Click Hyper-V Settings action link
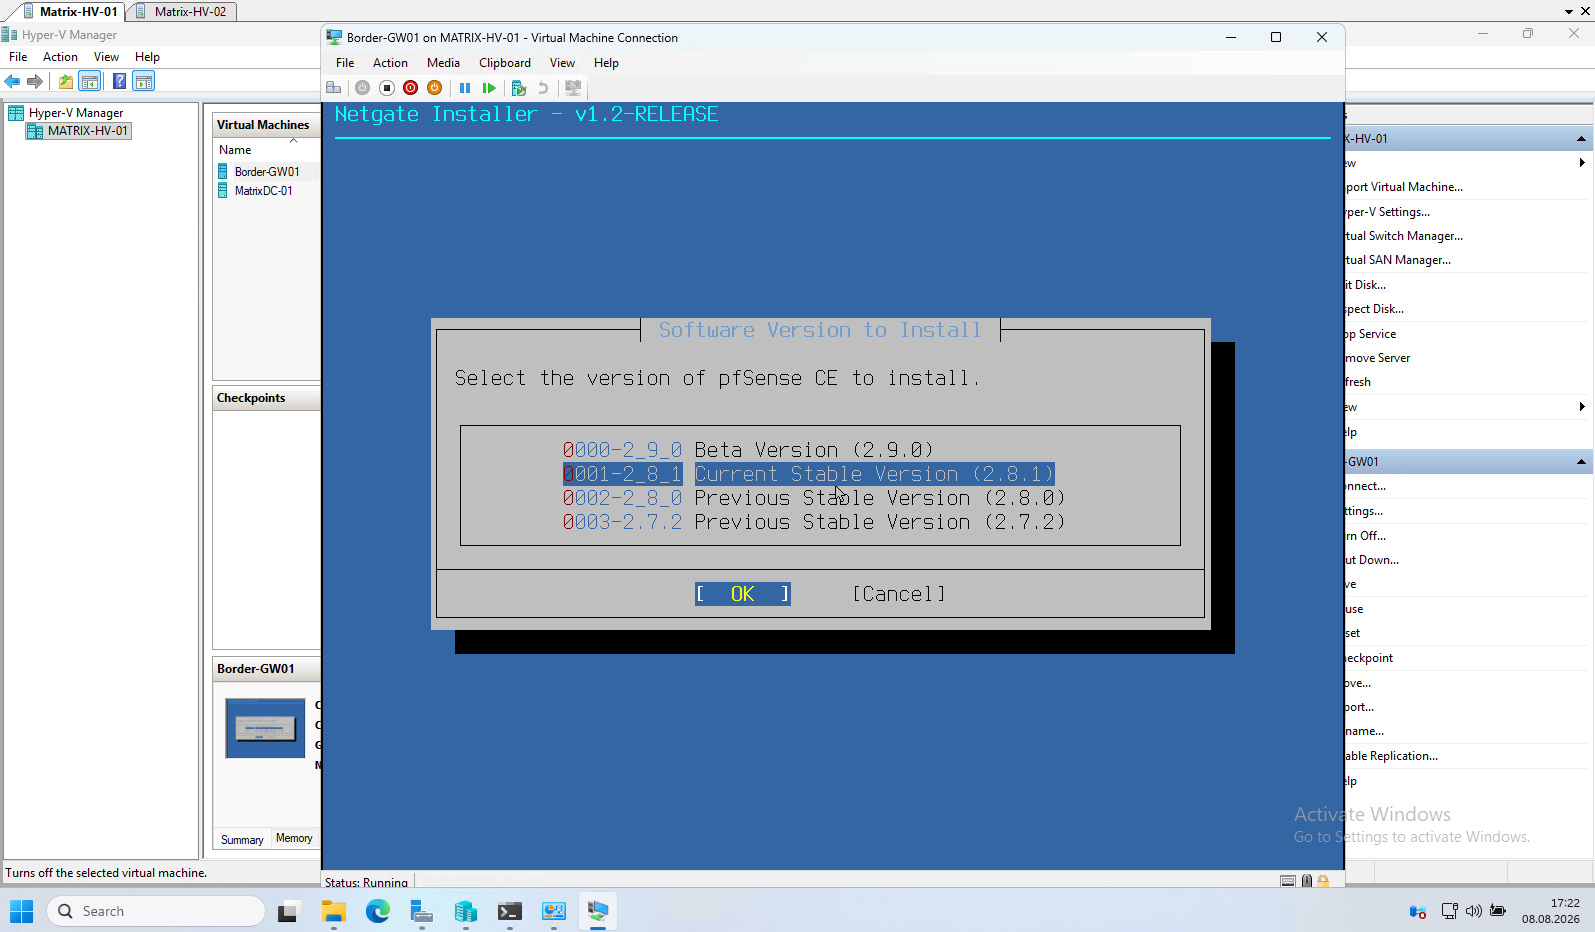Image resolution: width=1595 pixels, height=932 pixels. (x=1388, y=212)
